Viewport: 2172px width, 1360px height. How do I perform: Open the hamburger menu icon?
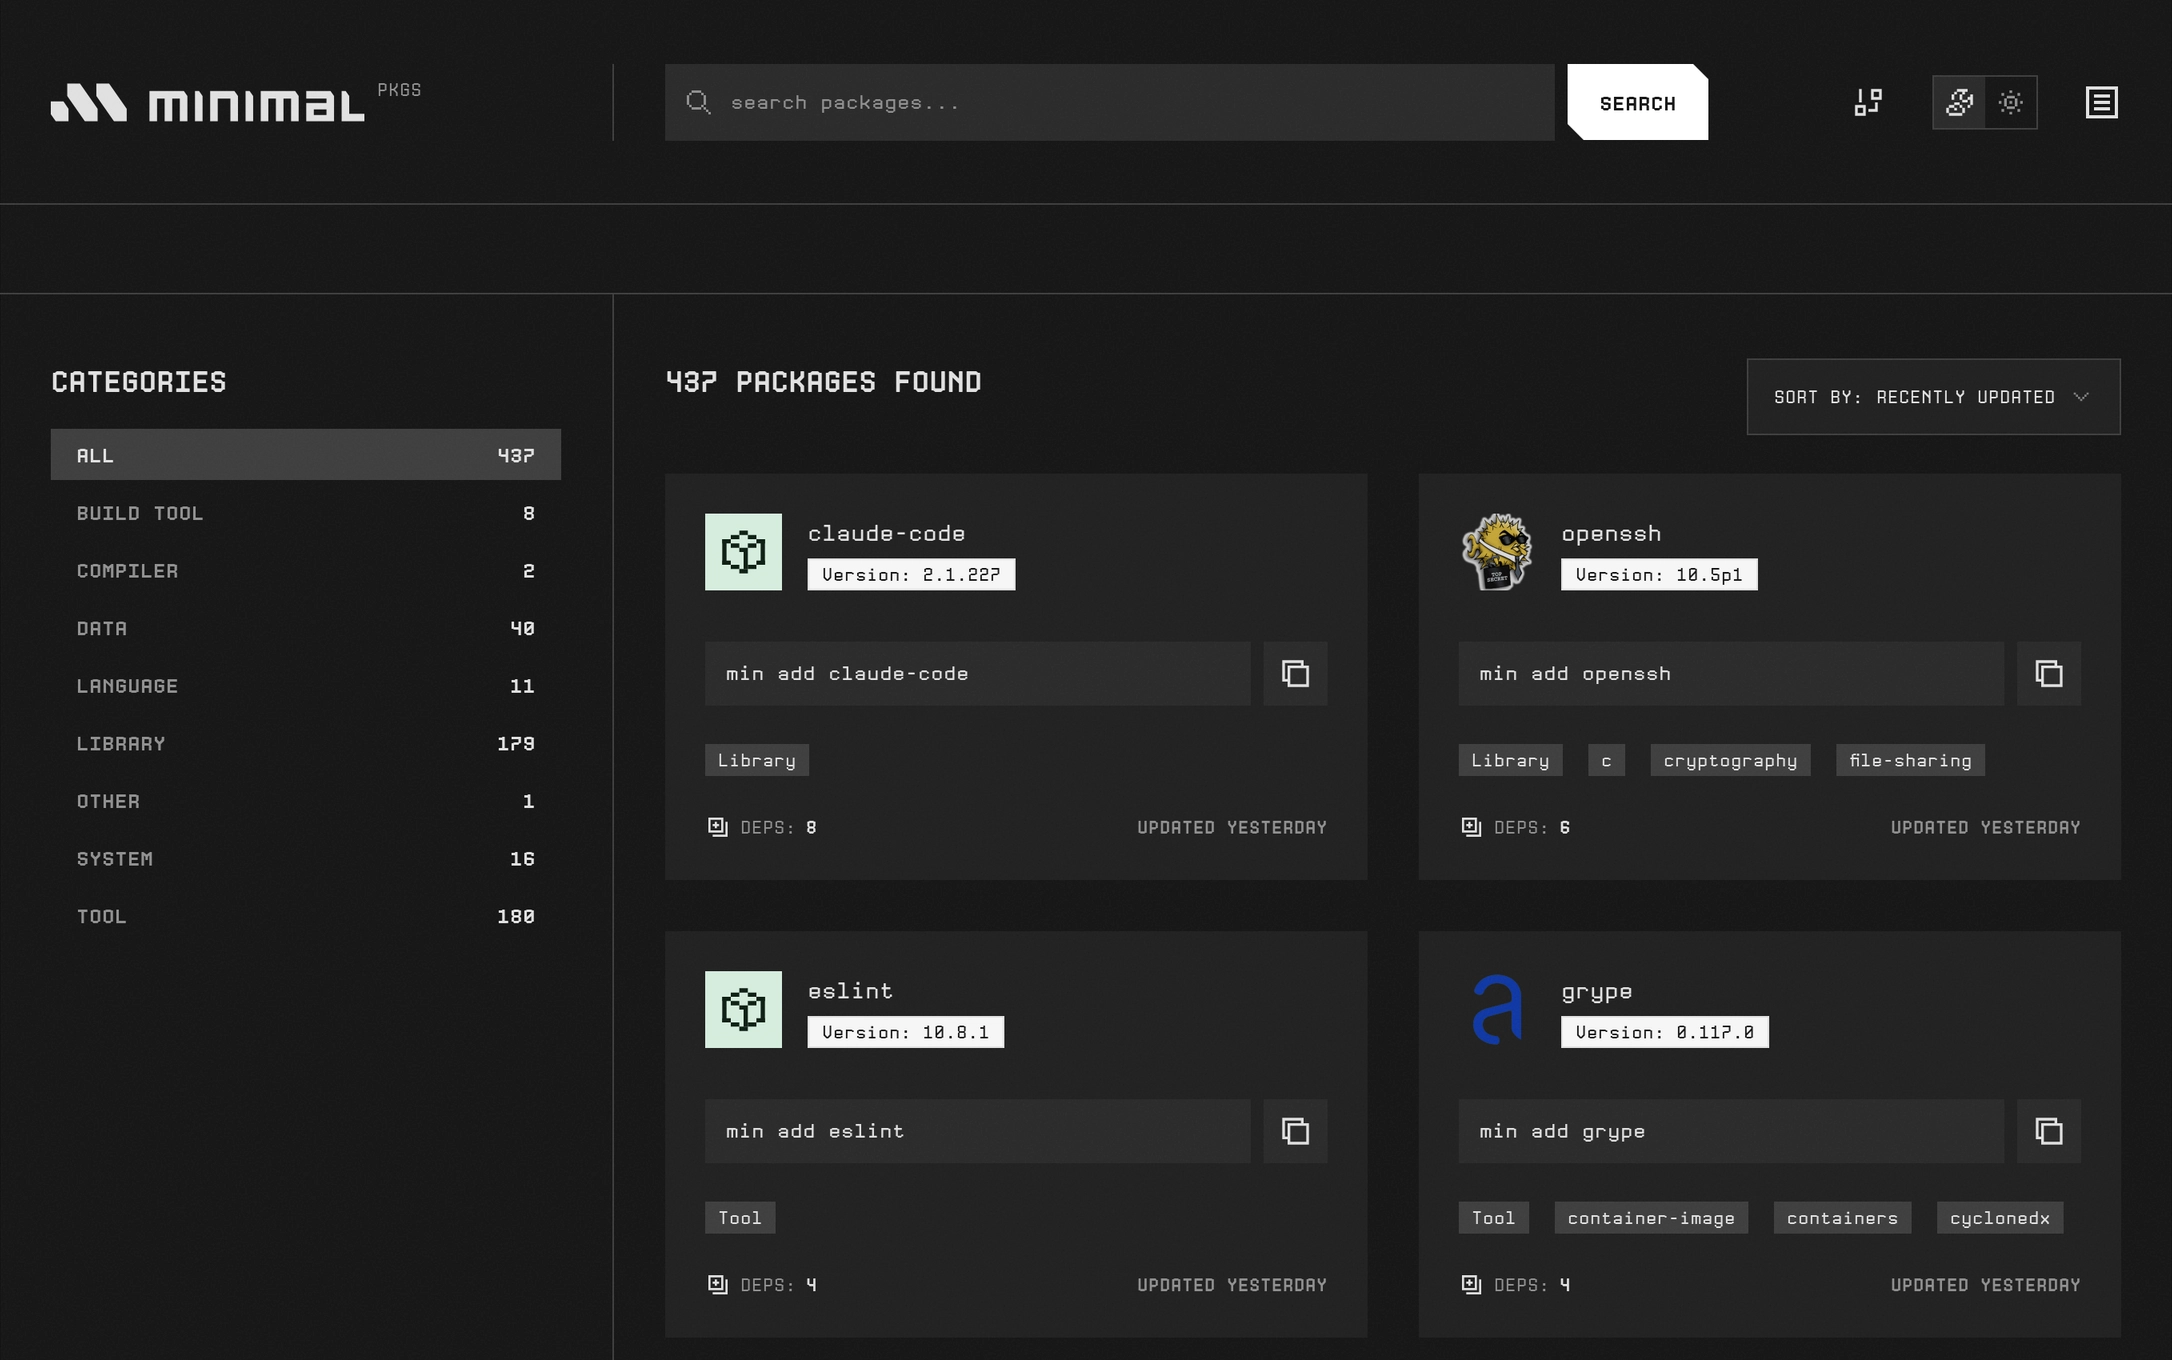(2101, 102)
